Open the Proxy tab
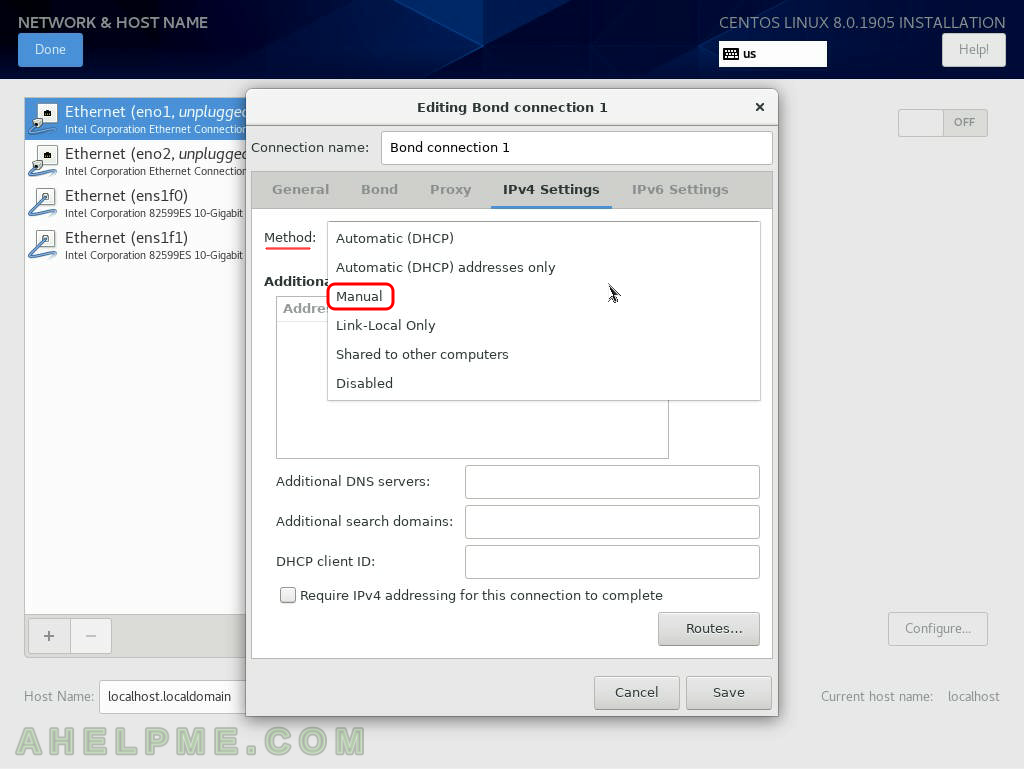The width and height of the screenshot is (1024, 769). click(x=451, y=190)
